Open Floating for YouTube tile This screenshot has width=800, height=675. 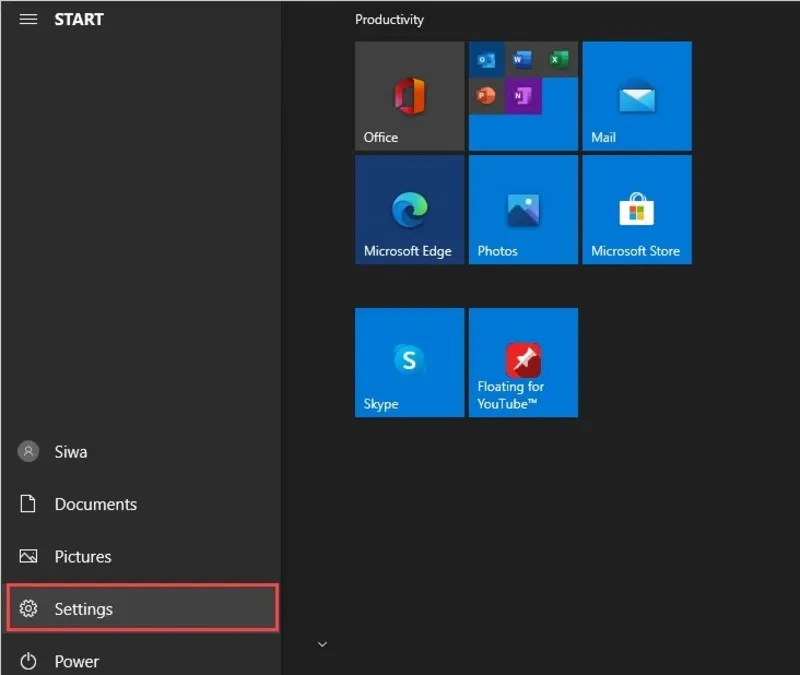pos(523,362)
